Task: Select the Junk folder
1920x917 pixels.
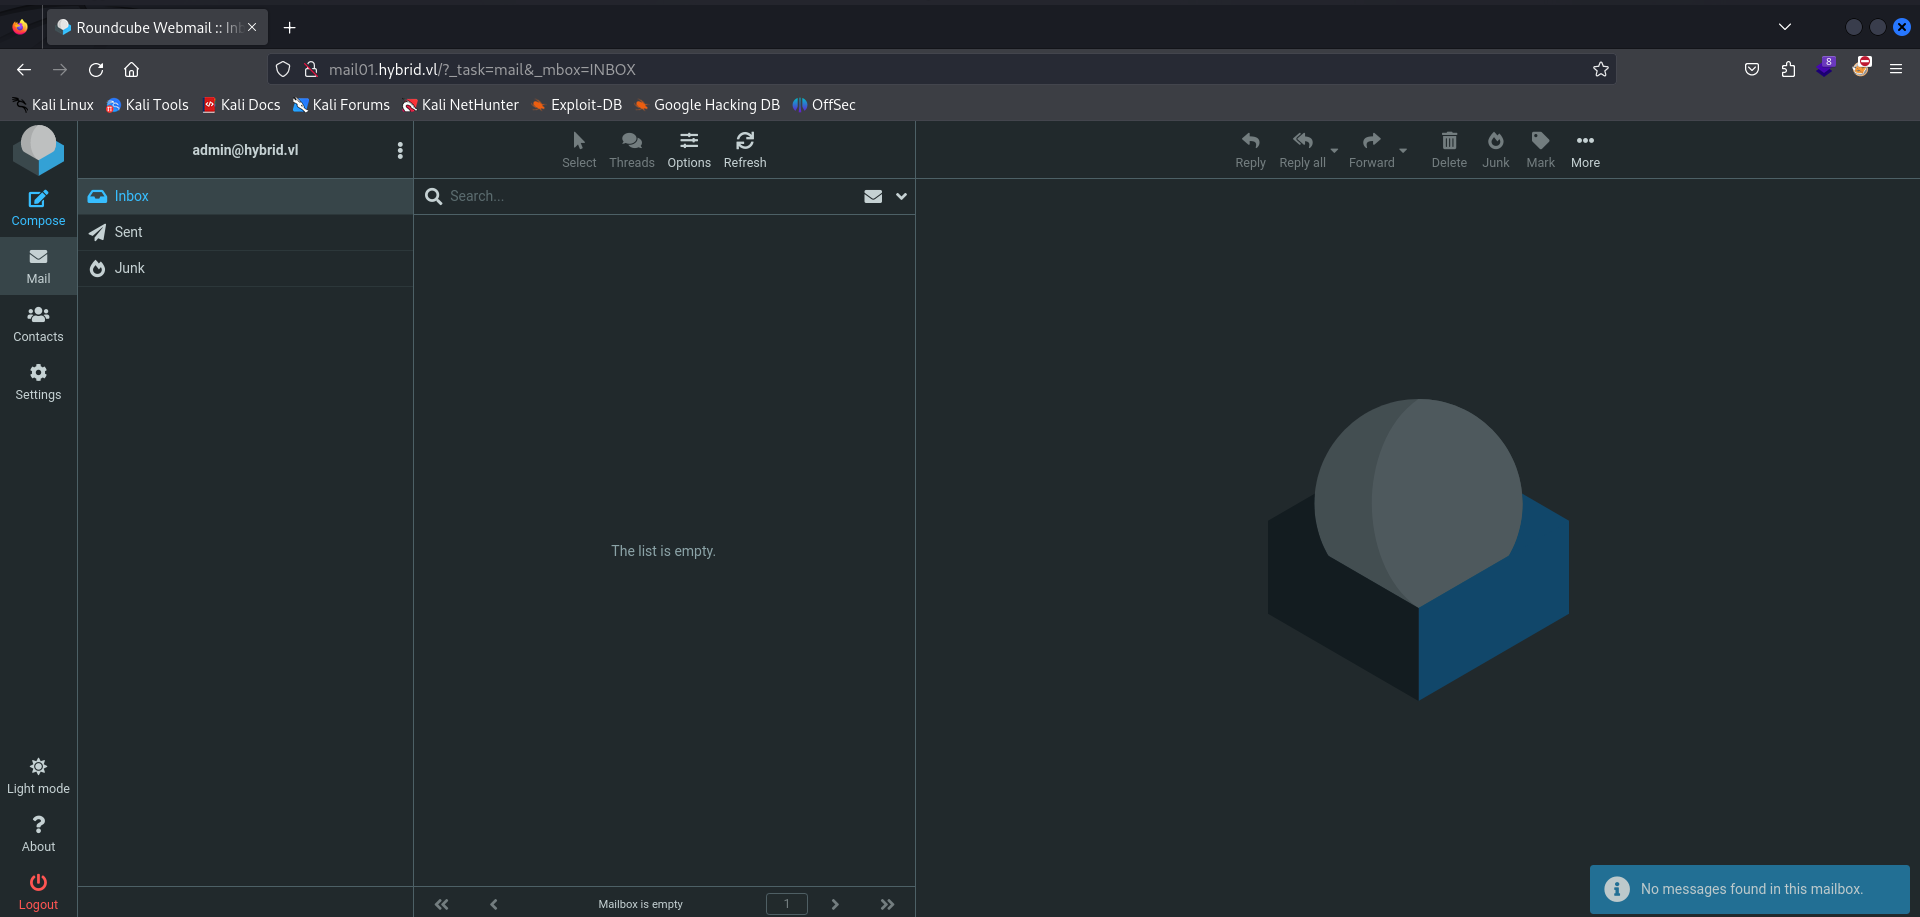Action: click(129, 268)
